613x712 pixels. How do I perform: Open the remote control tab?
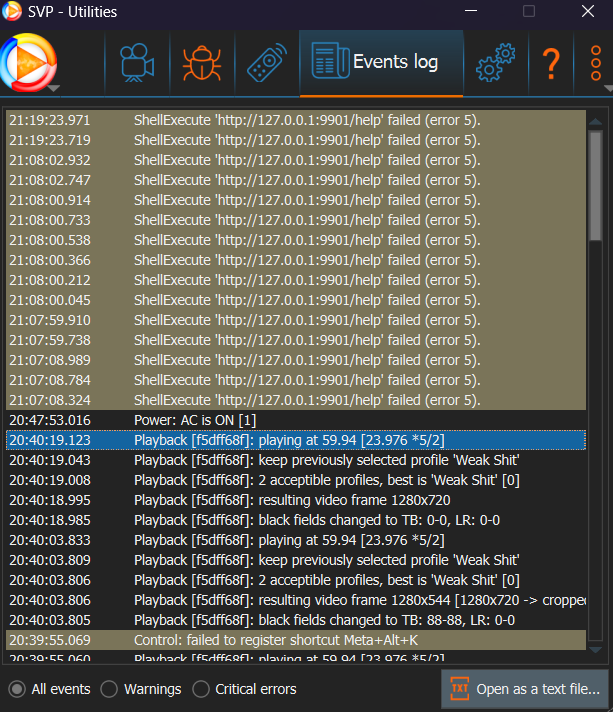tap(265, 64)
